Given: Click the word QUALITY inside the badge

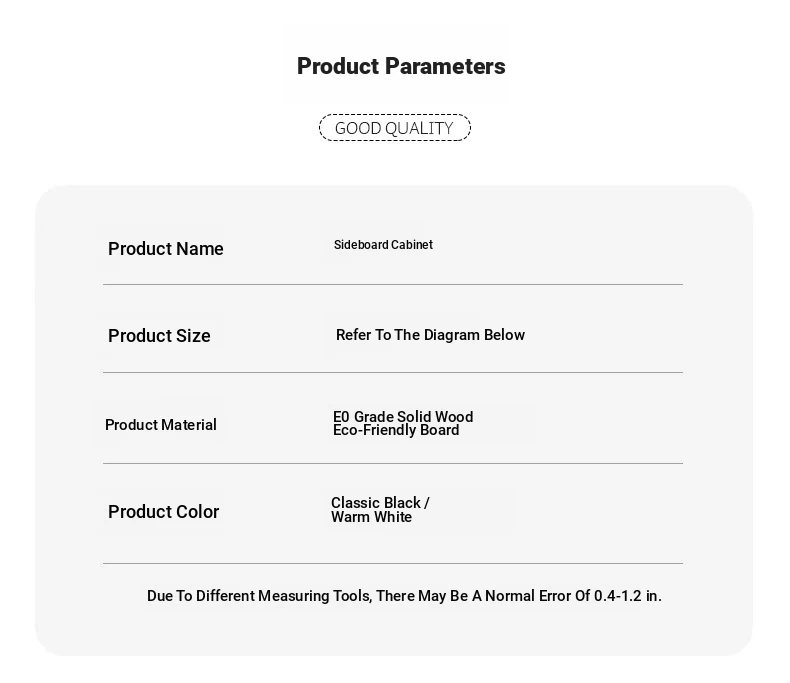Looking at the screenshot, I should pyautogui.click(x=419, y=128).
